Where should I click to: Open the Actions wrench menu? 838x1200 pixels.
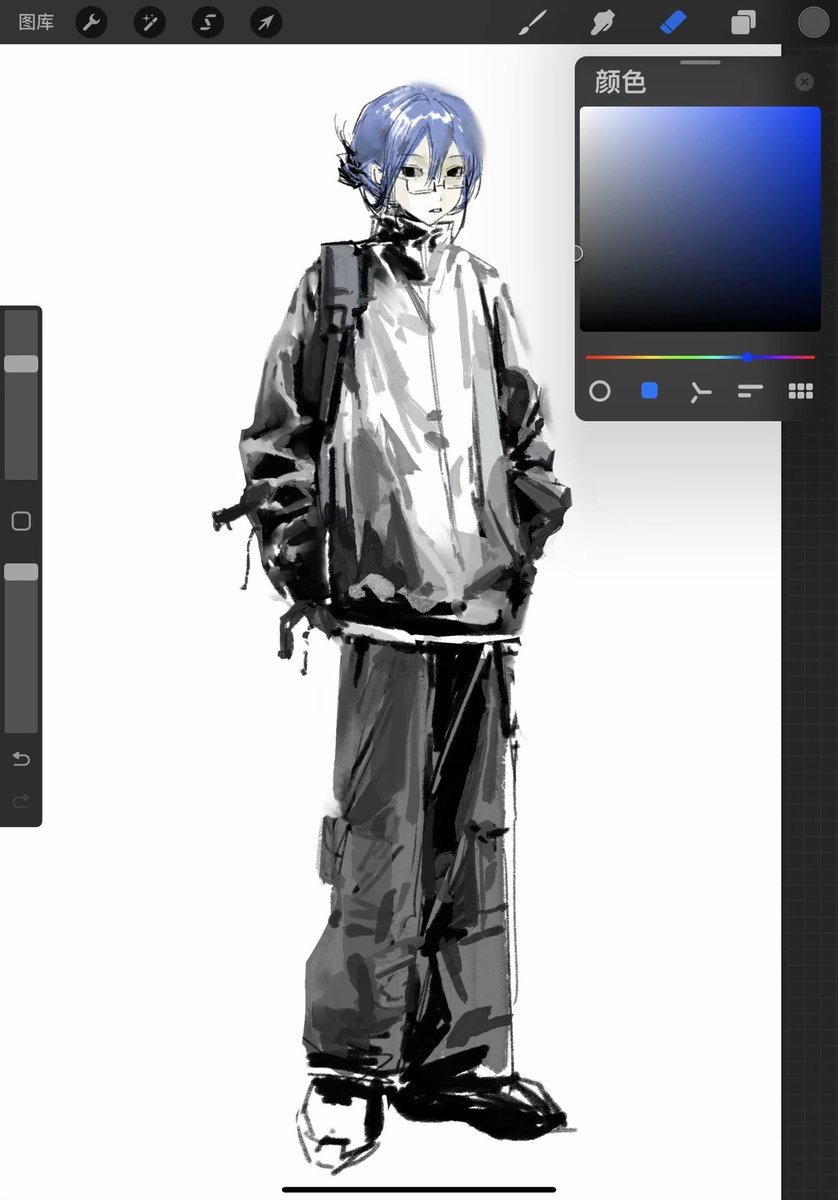[x=91, y=22]
